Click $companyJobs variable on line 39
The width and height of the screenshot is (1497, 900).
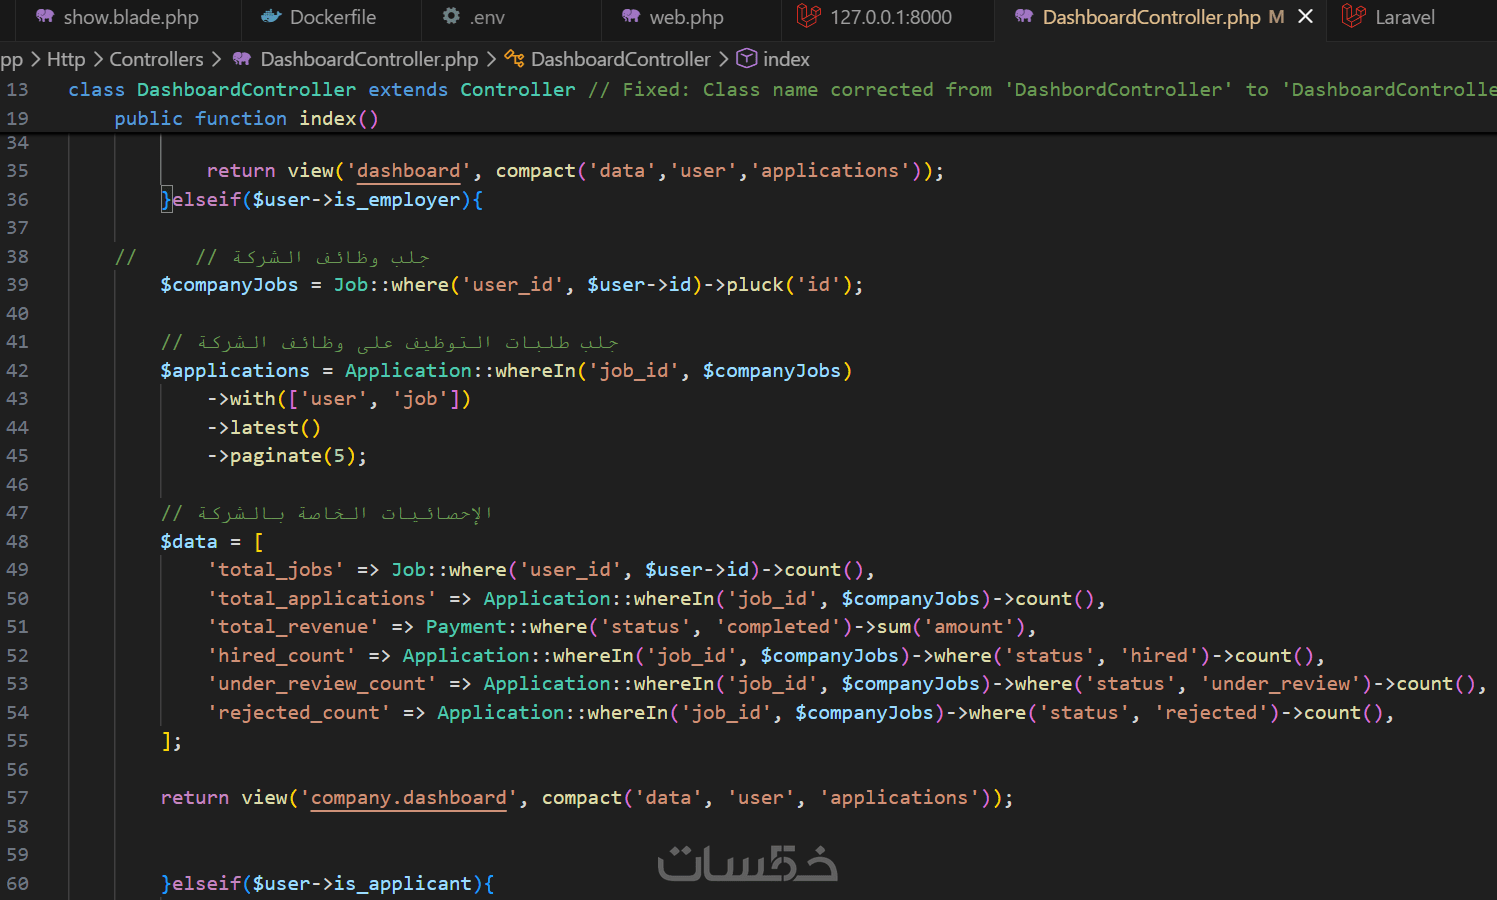pos(229,285)
